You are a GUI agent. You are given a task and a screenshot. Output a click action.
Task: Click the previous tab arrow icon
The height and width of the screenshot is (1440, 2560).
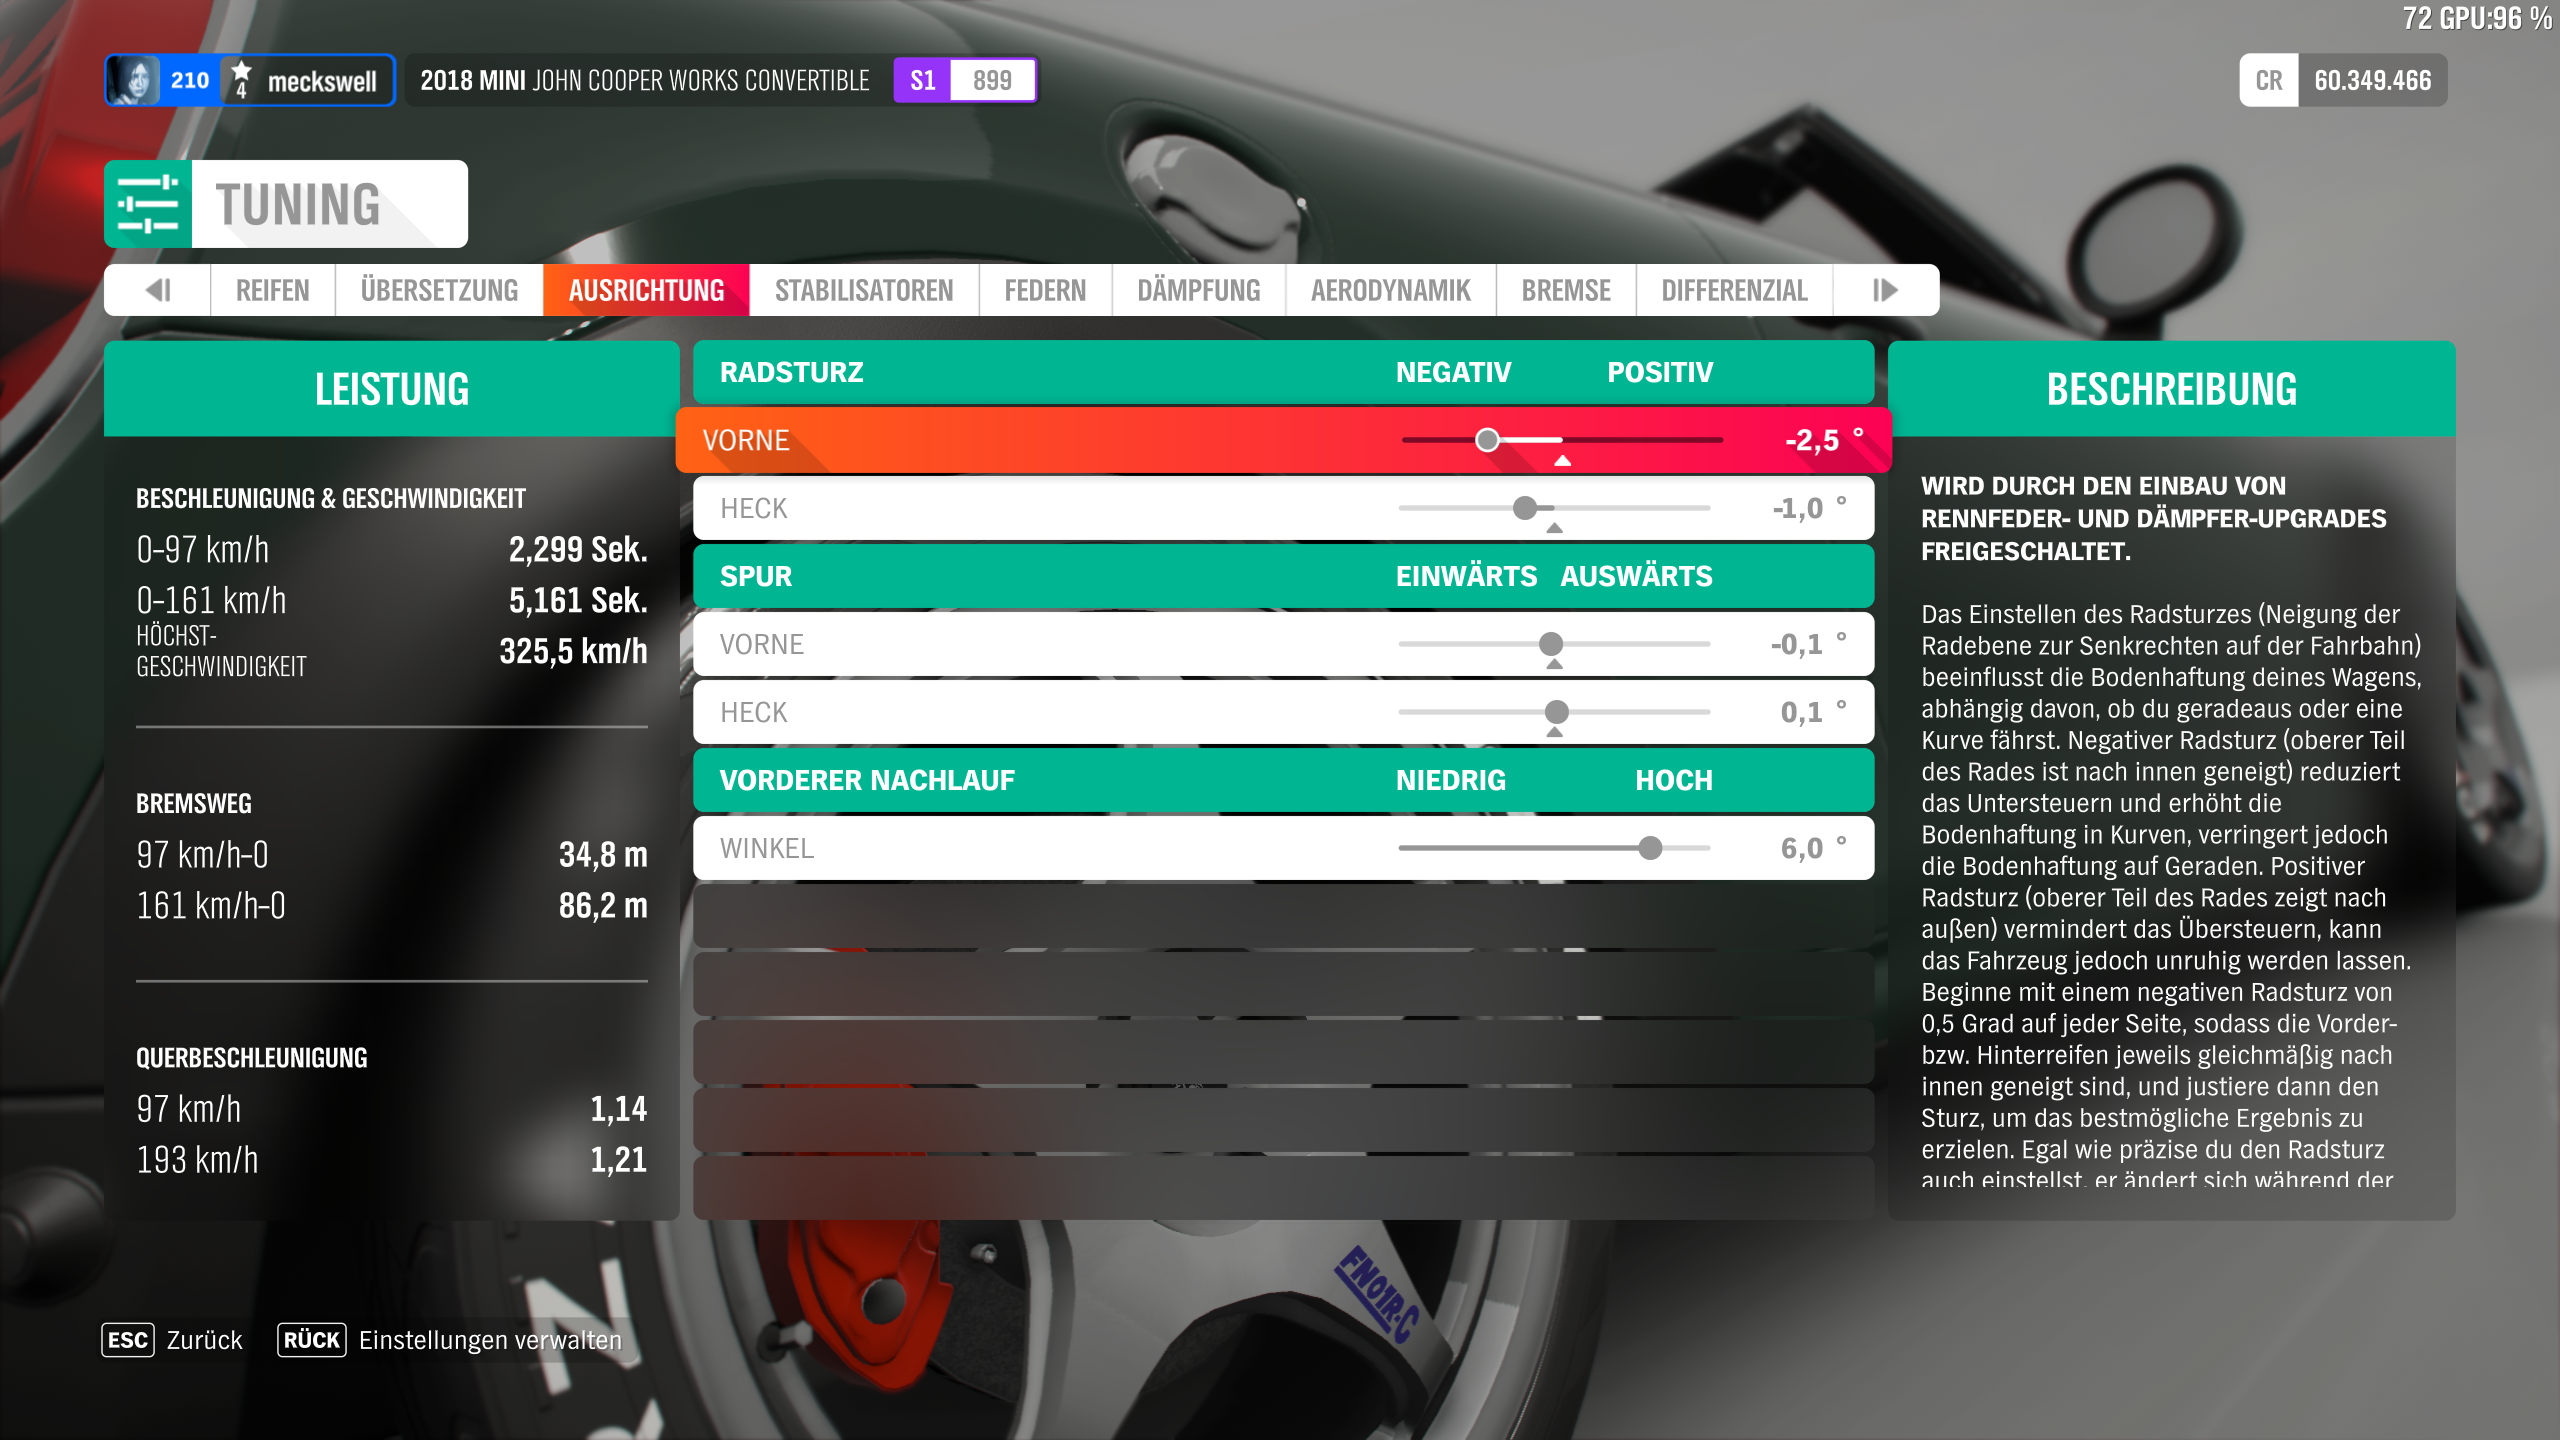pos(158,290)
